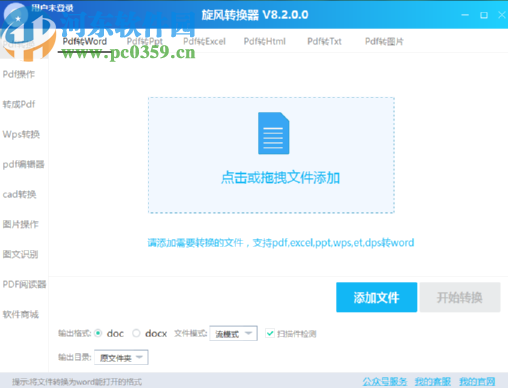Switch to the Pdf转Ppt tab

(x=145, y=41)
